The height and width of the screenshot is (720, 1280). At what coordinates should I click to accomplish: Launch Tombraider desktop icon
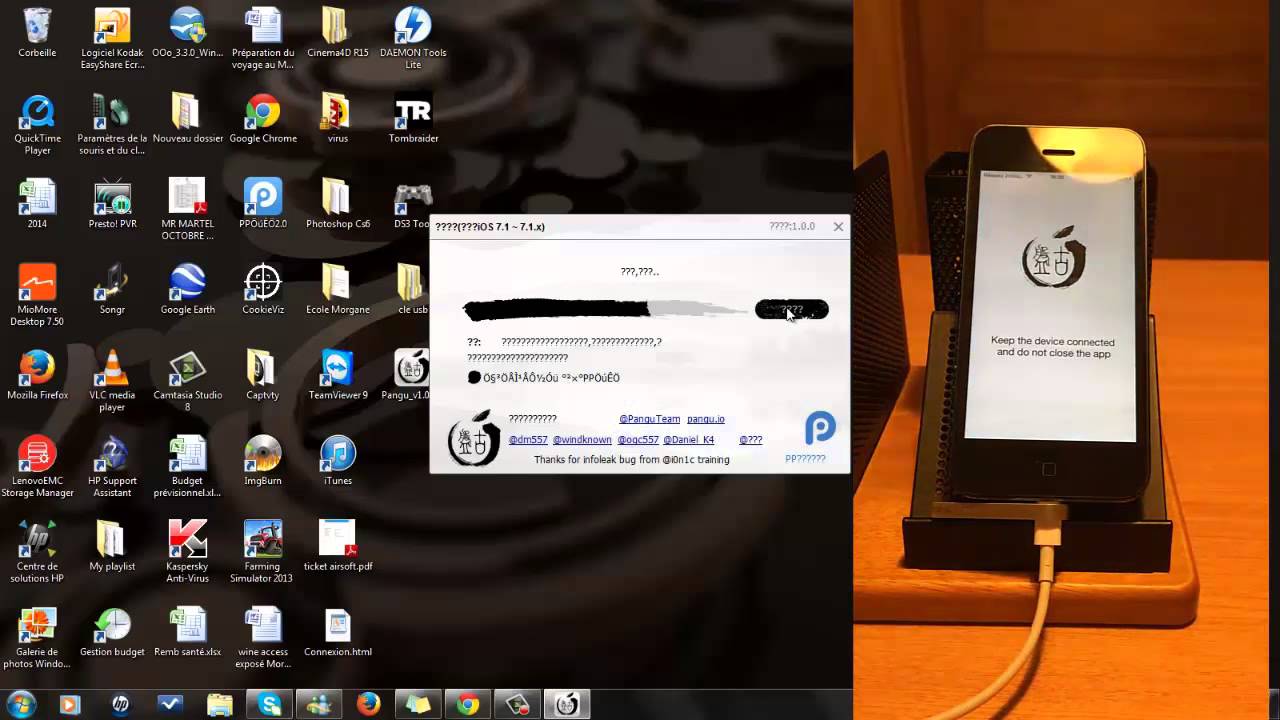tap(413, 119)
